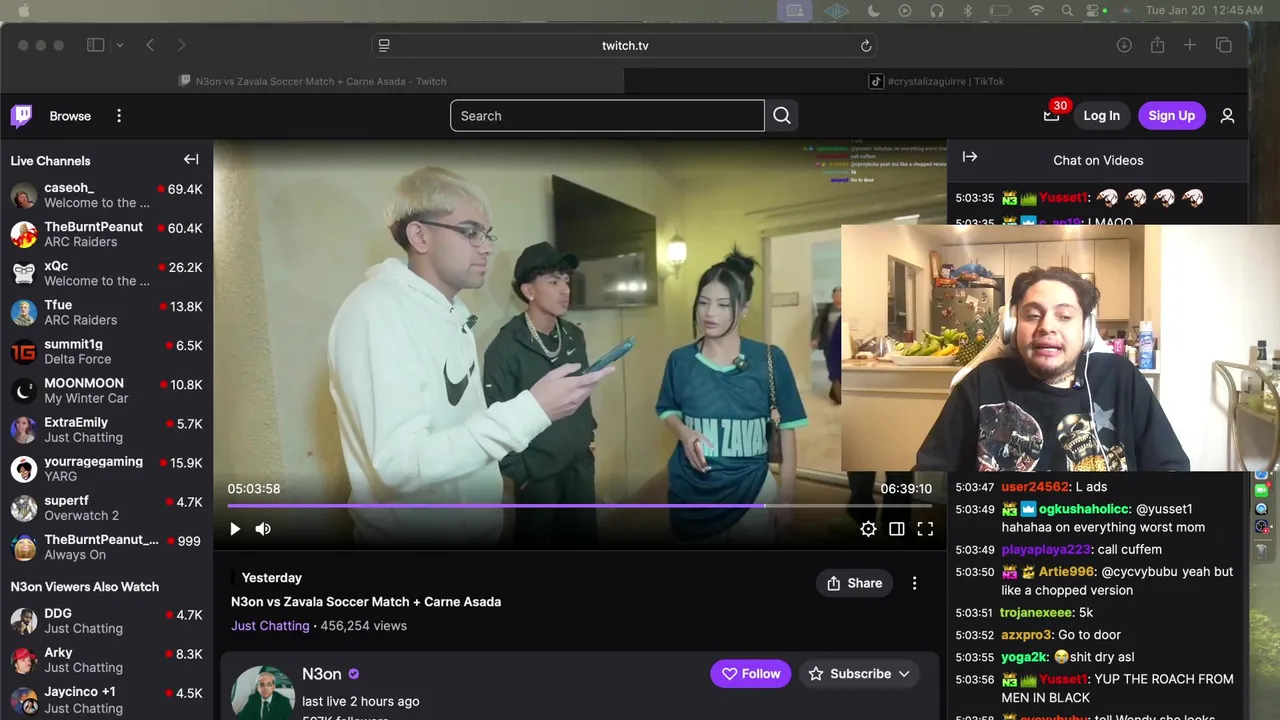
Task: Open the three-dot menu beside Browse
Action: pyautogui.click(x=119, y=116)
